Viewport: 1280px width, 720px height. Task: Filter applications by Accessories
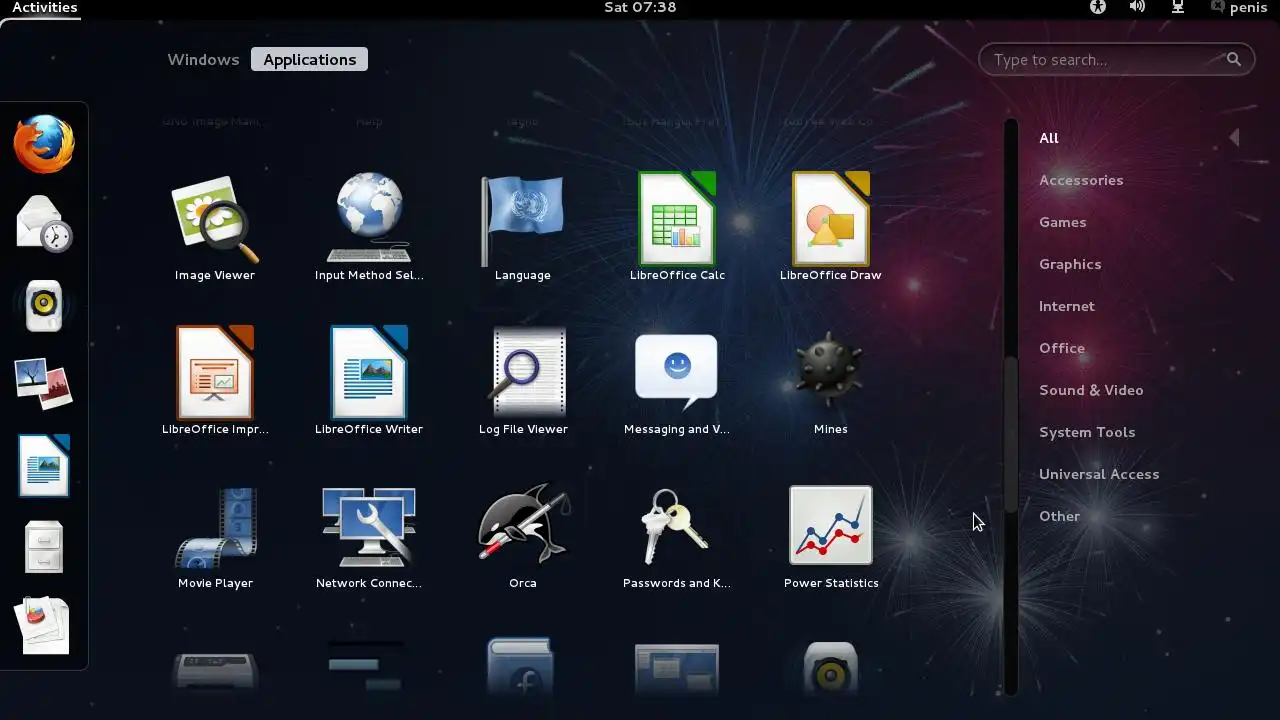[1081, 180]
